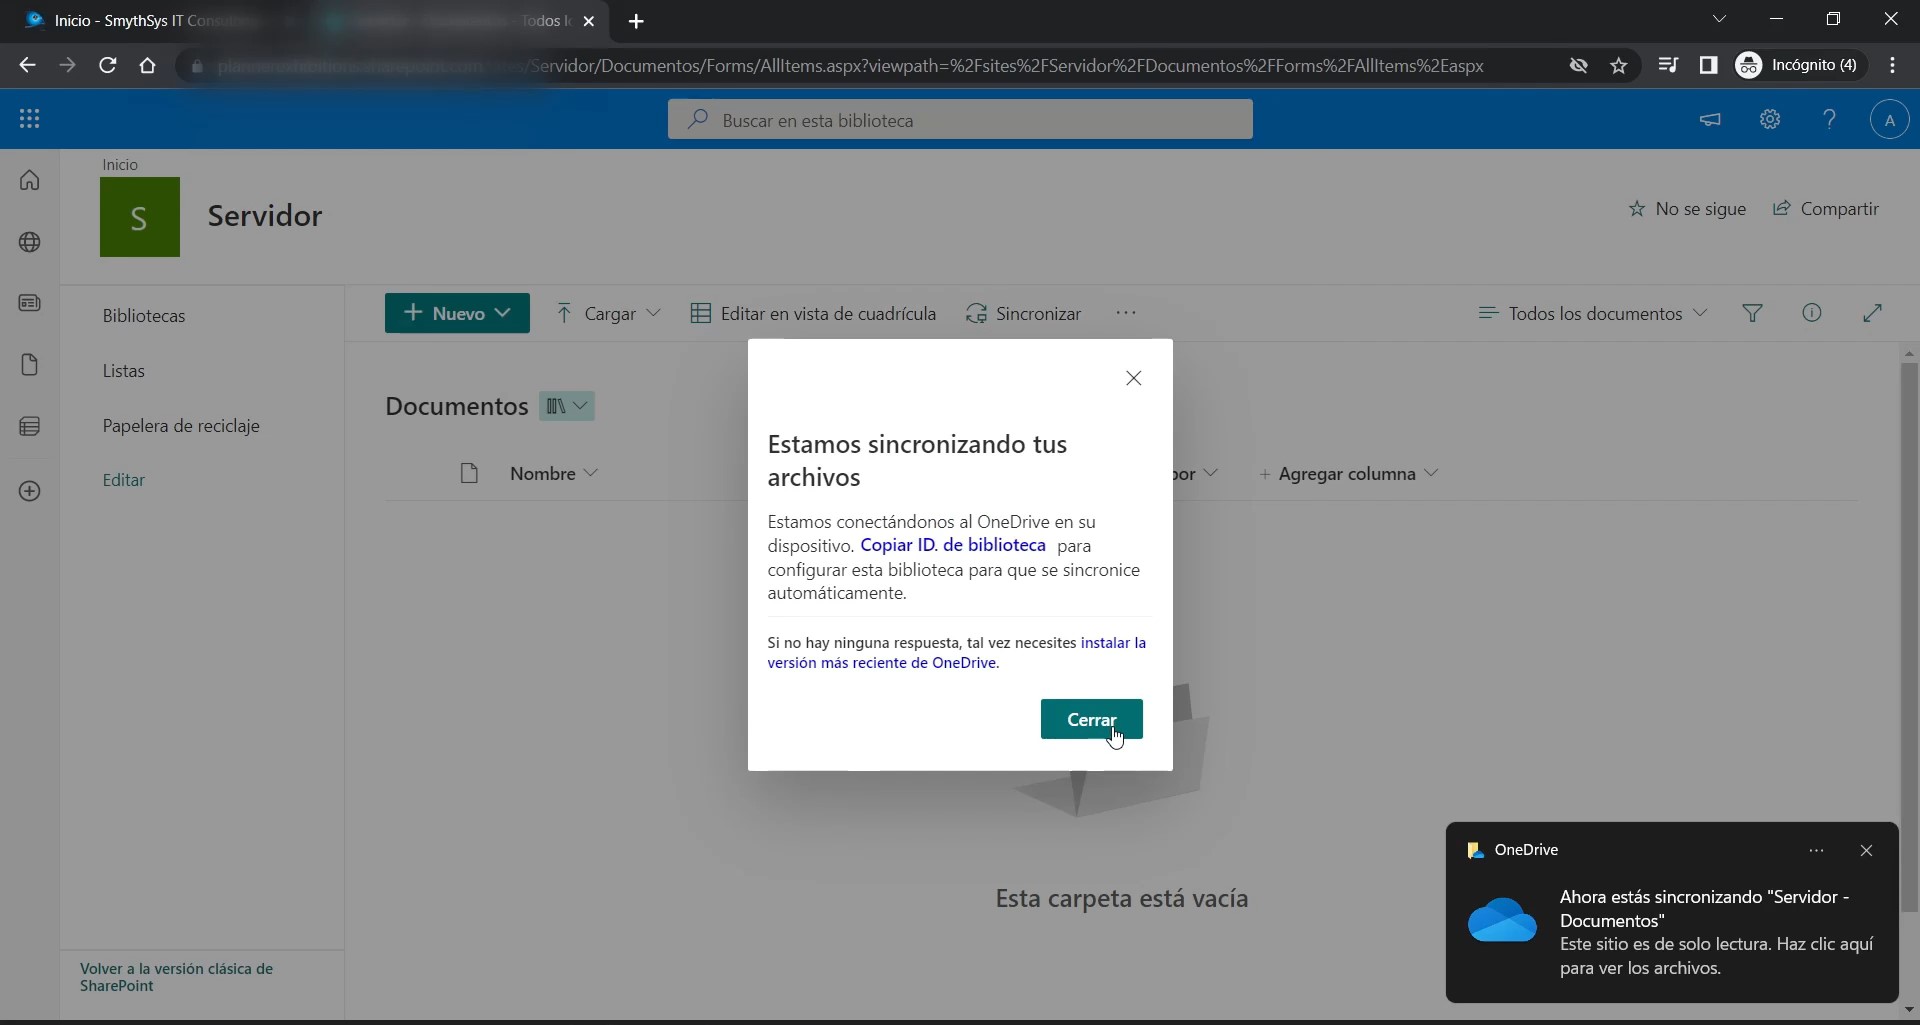Open the Microsoft 365 app launcher grid
This screenshot has height=1025, width=1920.
click(x=29, y=119)
